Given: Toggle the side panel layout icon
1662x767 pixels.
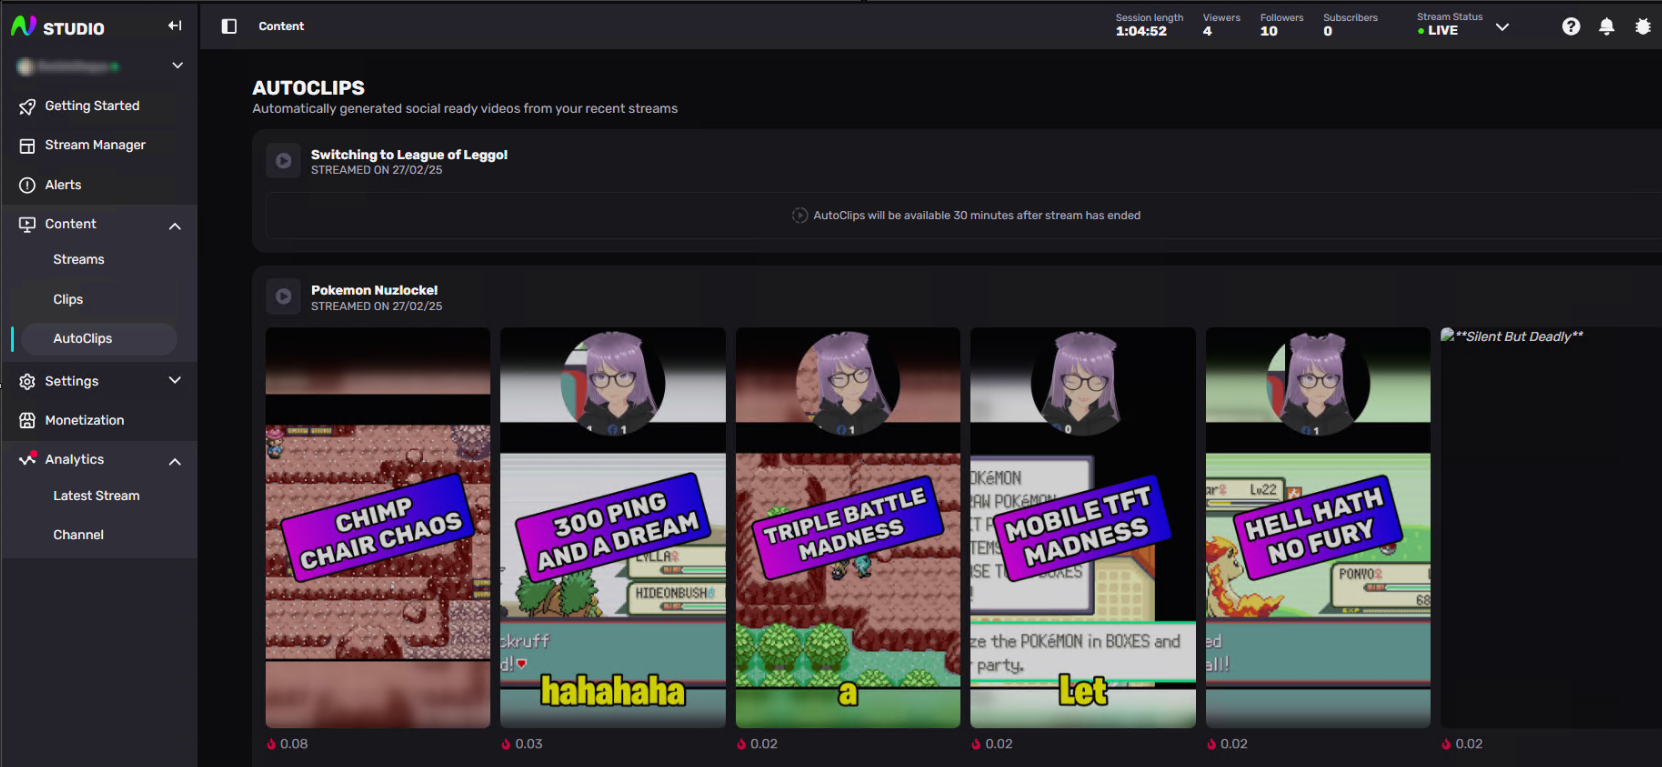Looking at the screenshot, I should 229,26.
